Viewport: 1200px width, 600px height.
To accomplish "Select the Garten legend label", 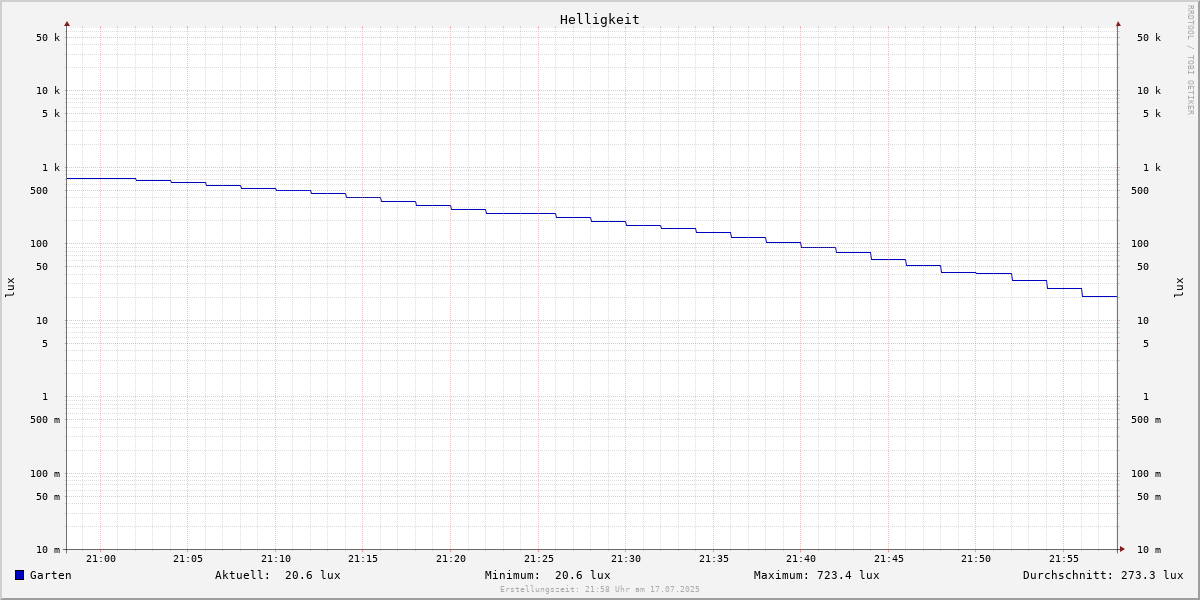I will [51, 575].
